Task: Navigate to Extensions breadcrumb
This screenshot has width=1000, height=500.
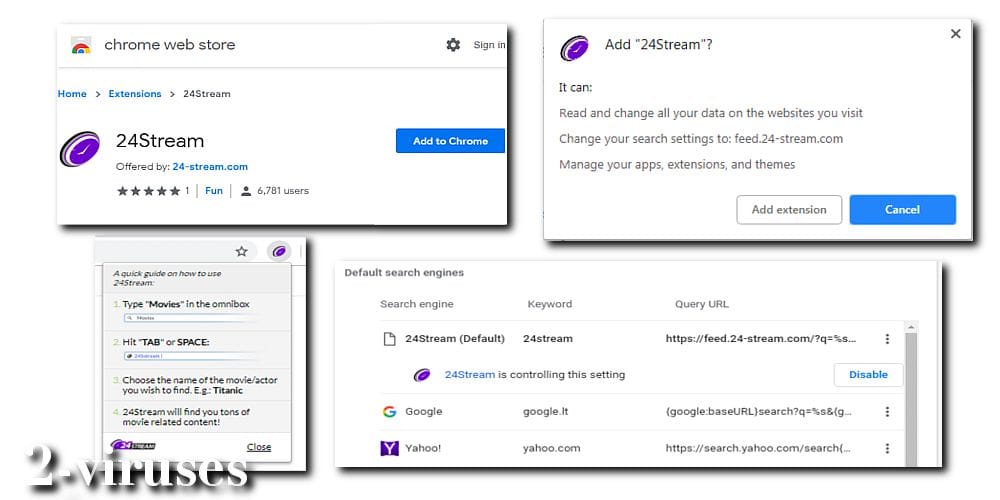Action: point(135,94)
